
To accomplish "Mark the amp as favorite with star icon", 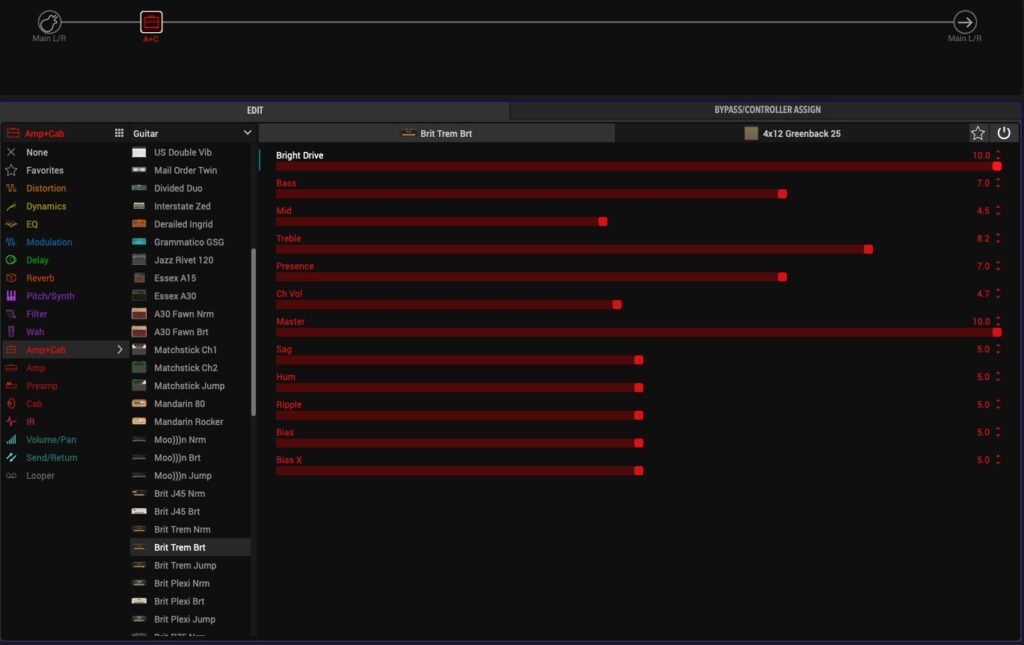I will (x=977, y=133).
